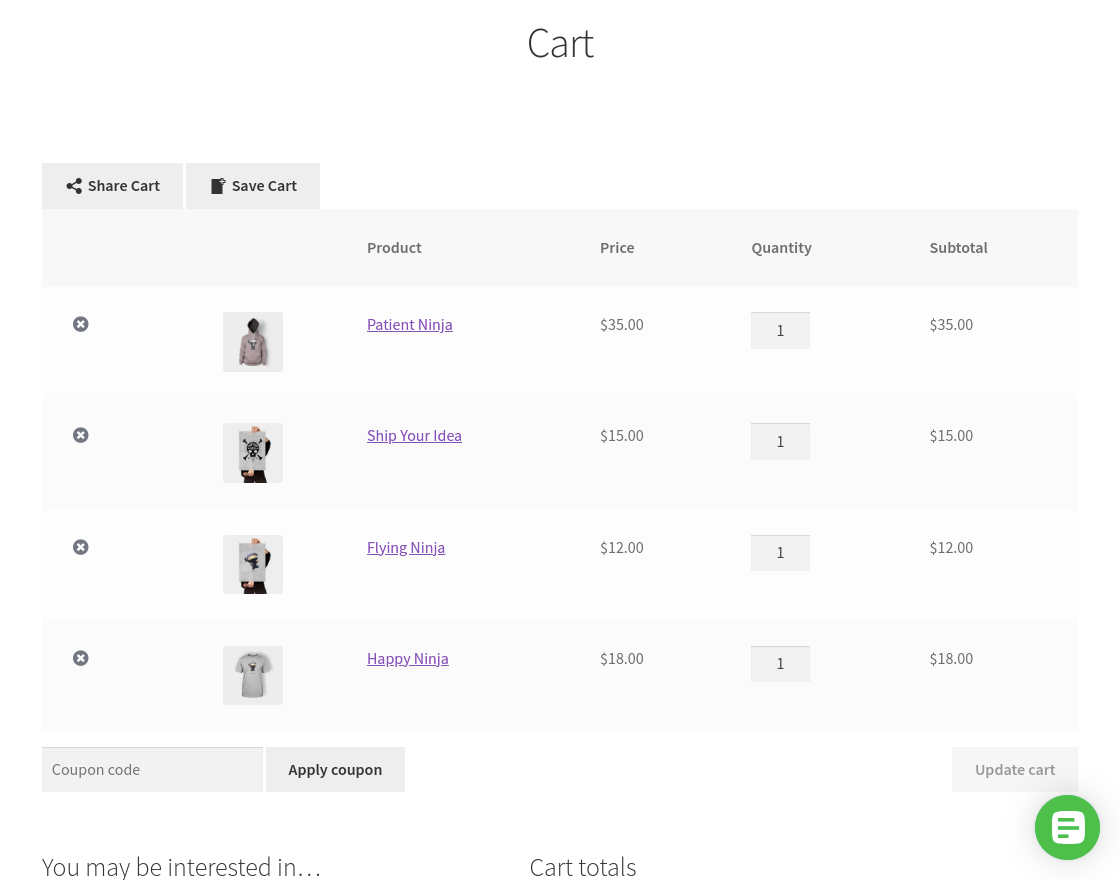Remove Patient Ninja from the cart
This screenshot has width=1120, height=880.
[80, 324]
